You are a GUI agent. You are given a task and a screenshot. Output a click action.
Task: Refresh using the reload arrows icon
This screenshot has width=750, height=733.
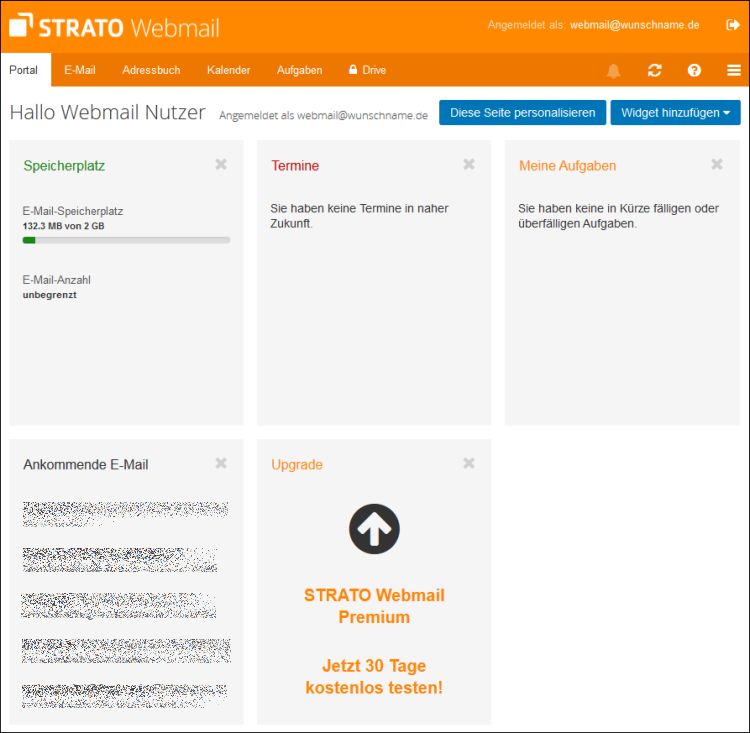point(654,70)
